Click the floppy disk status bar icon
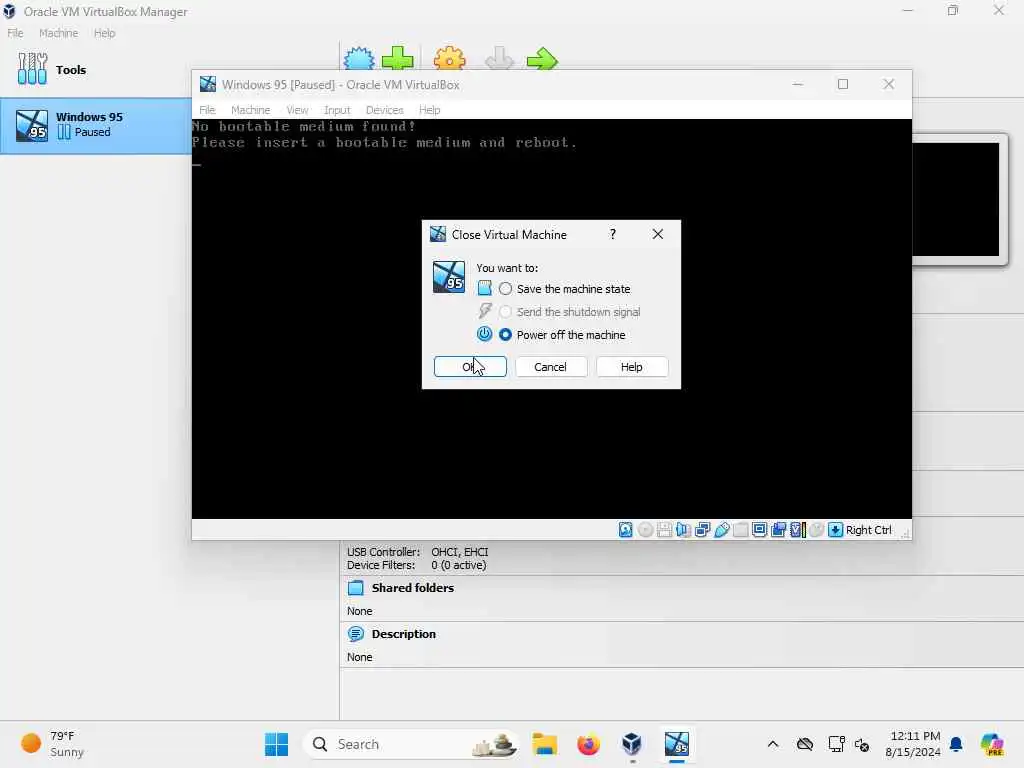This screenshot has height=768, width=1024. tap(664, 530)
